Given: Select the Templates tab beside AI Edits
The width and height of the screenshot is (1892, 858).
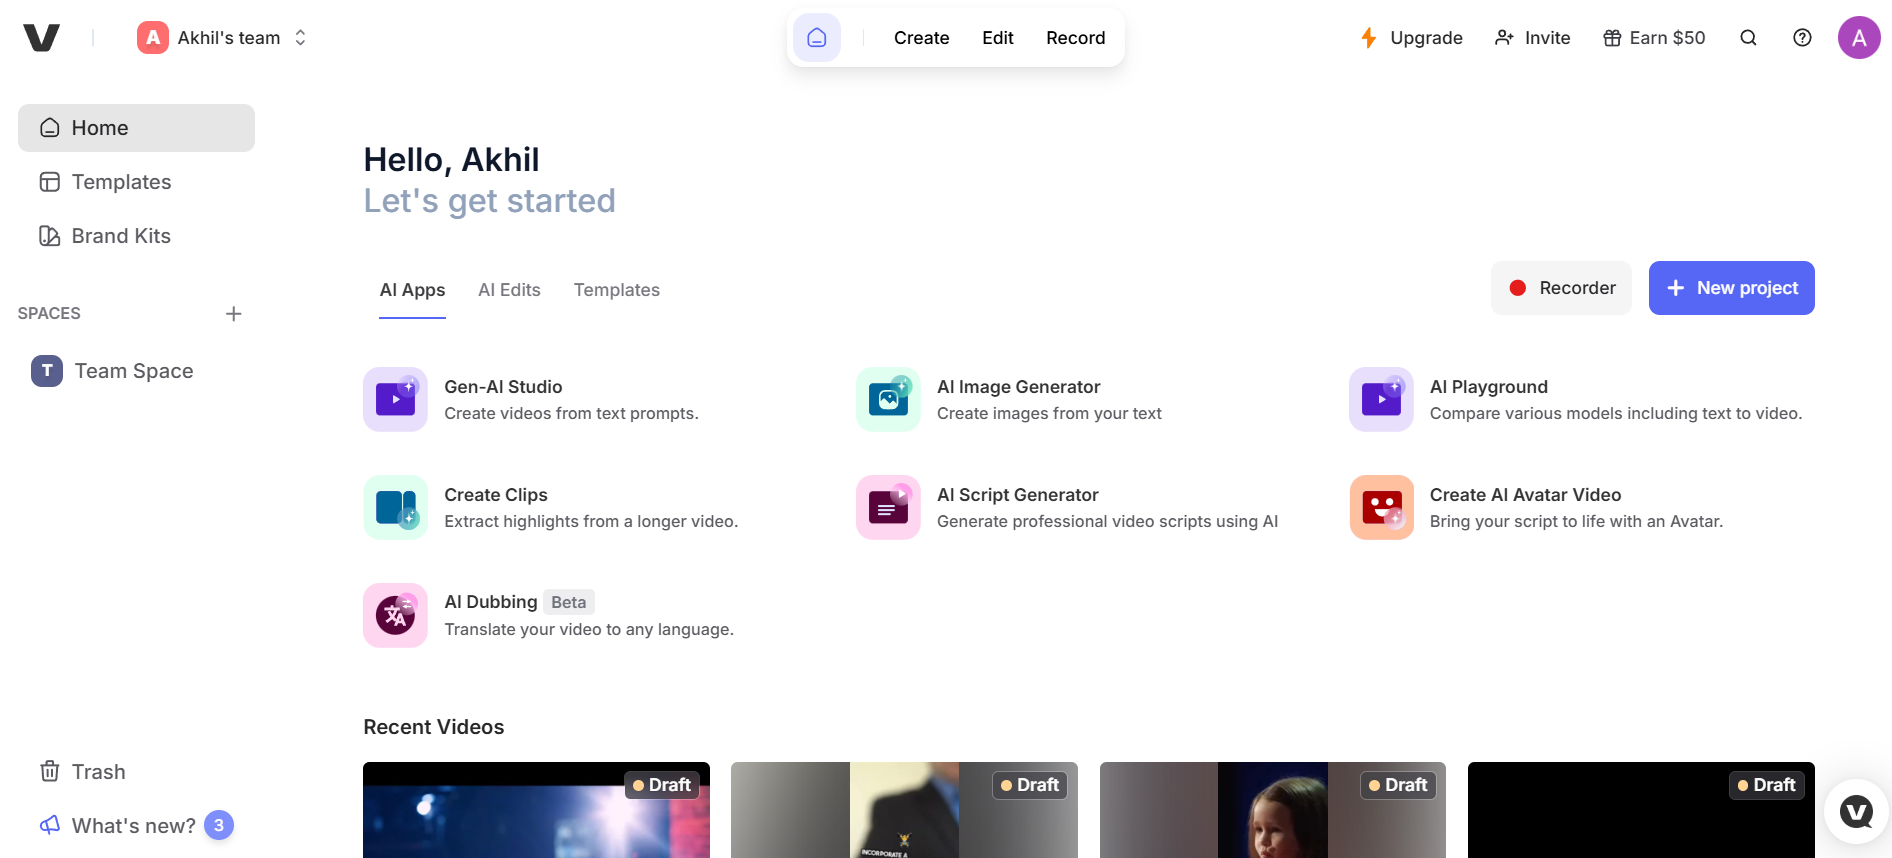Looking at the screenshot, I should 616,290.
